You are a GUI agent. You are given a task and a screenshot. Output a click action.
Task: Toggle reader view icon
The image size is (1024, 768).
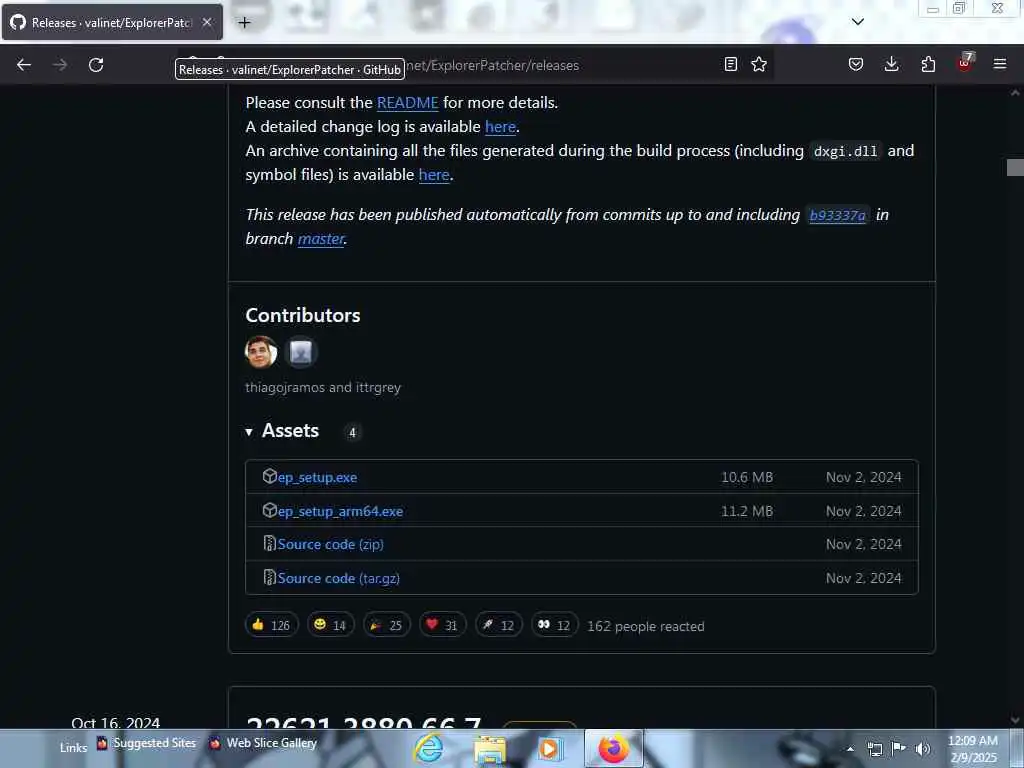pos(731,64)
